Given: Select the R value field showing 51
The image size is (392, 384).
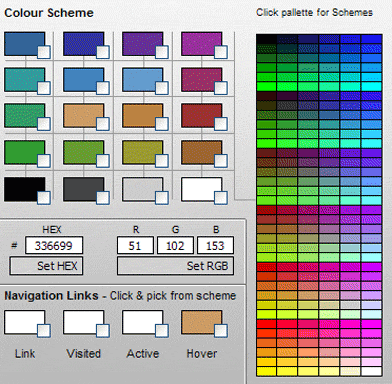Looking at the screenshot, I should [x=135, y=245].
